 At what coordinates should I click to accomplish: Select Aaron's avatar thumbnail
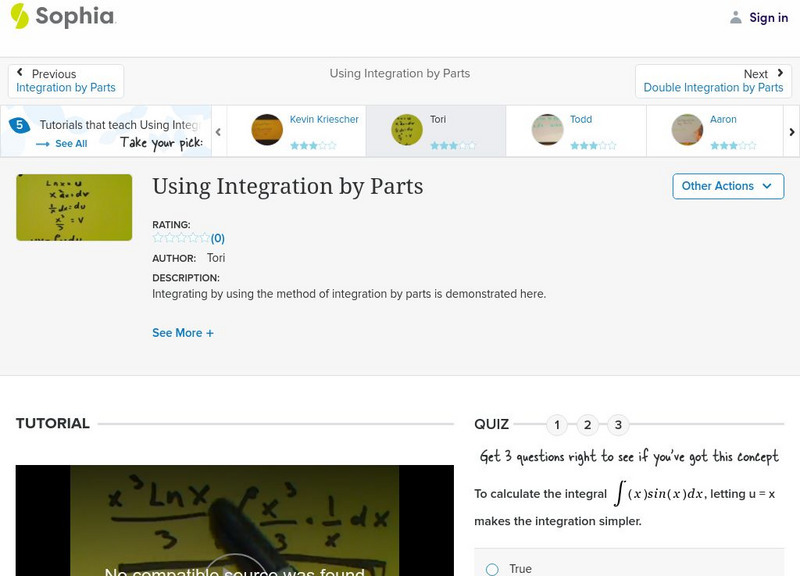pyautogui.click(x=688, y=130)
